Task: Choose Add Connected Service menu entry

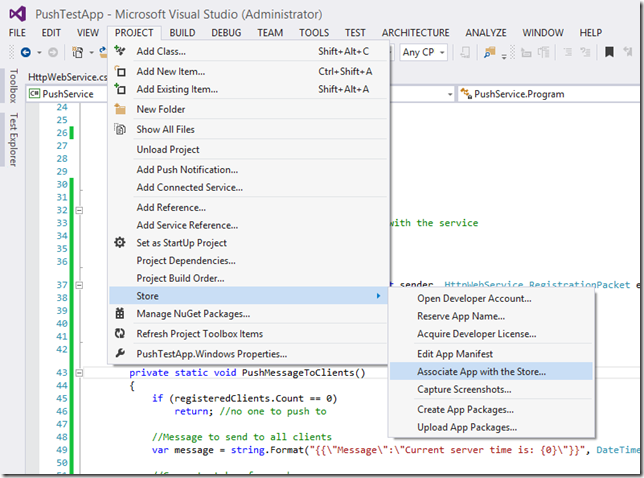Action: 248,187
